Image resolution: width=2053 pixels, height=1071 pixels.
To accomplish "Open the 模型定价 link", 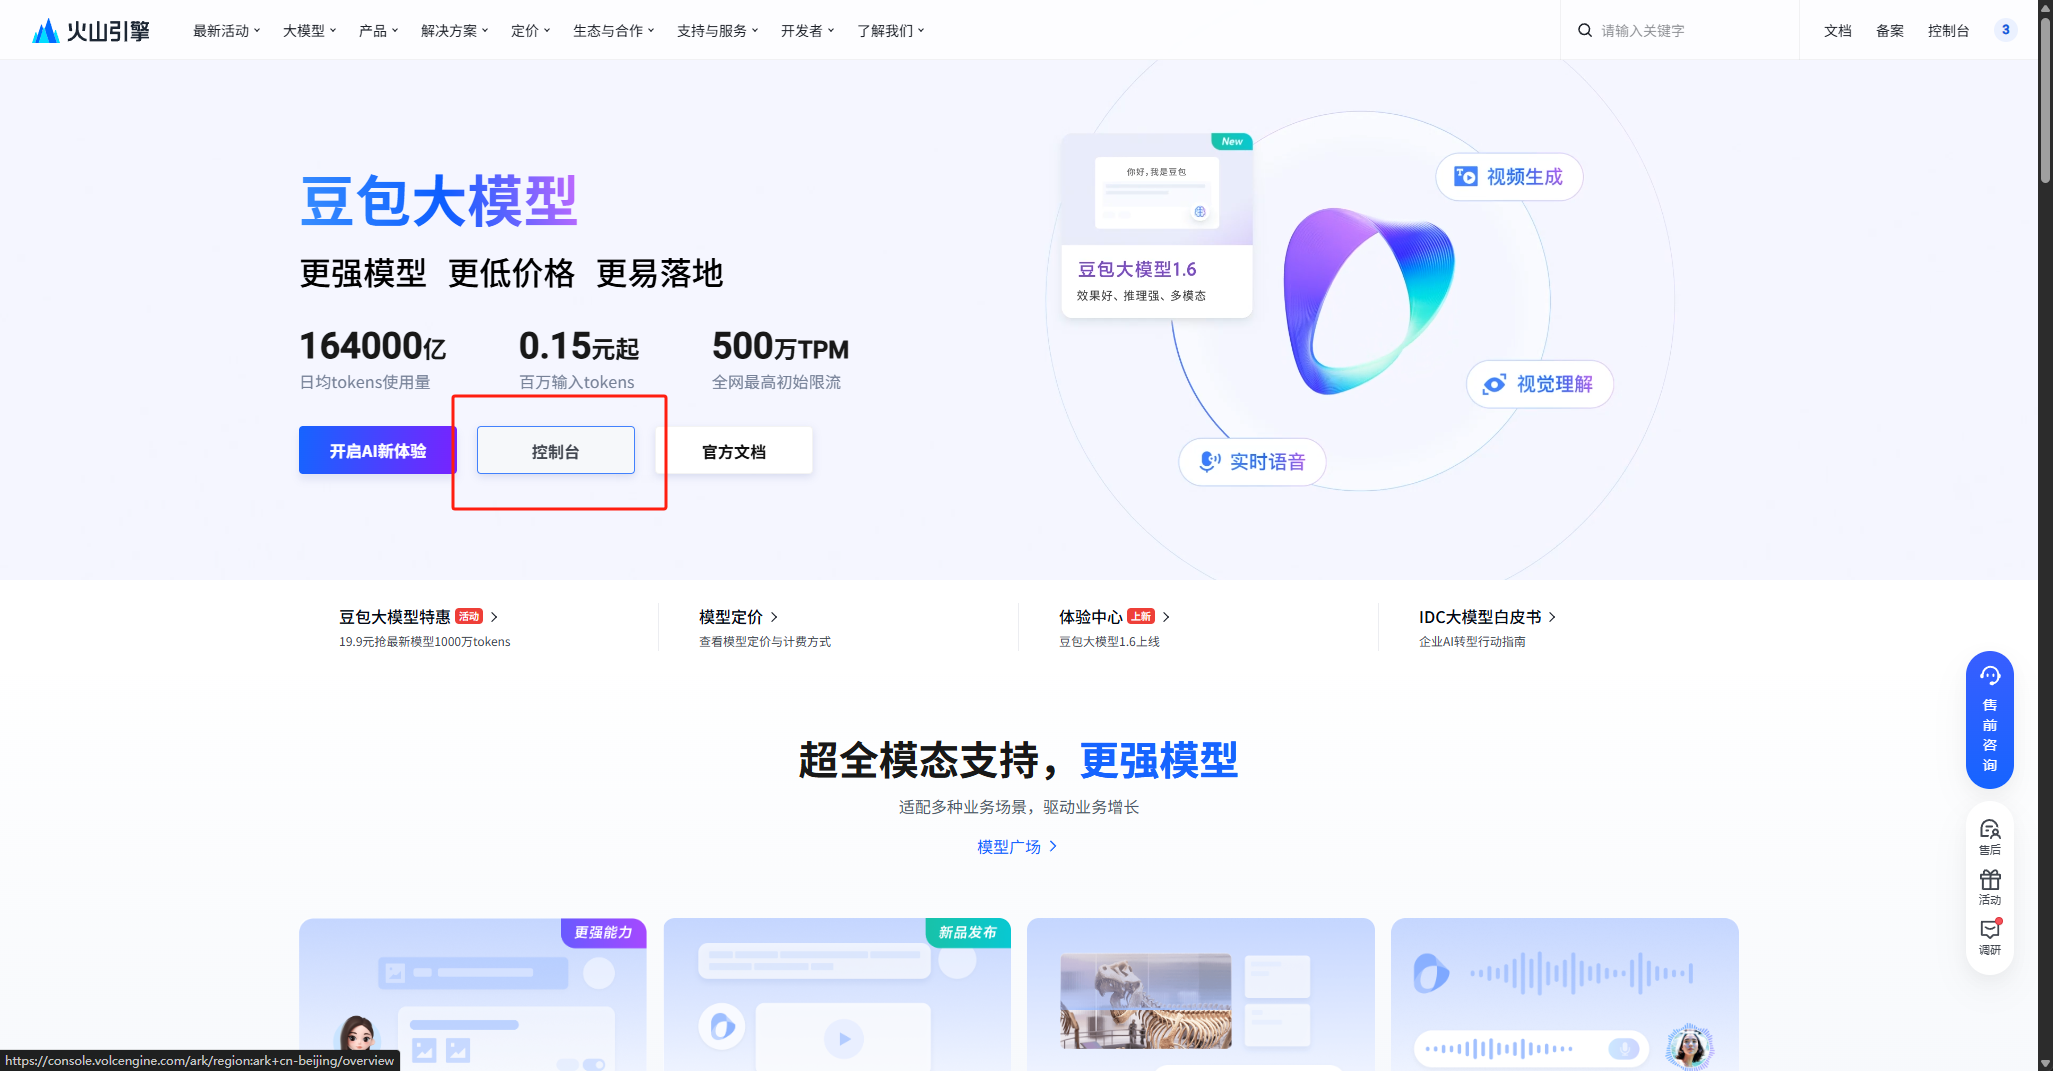I will pyautogui.click(x=731, y=617).
